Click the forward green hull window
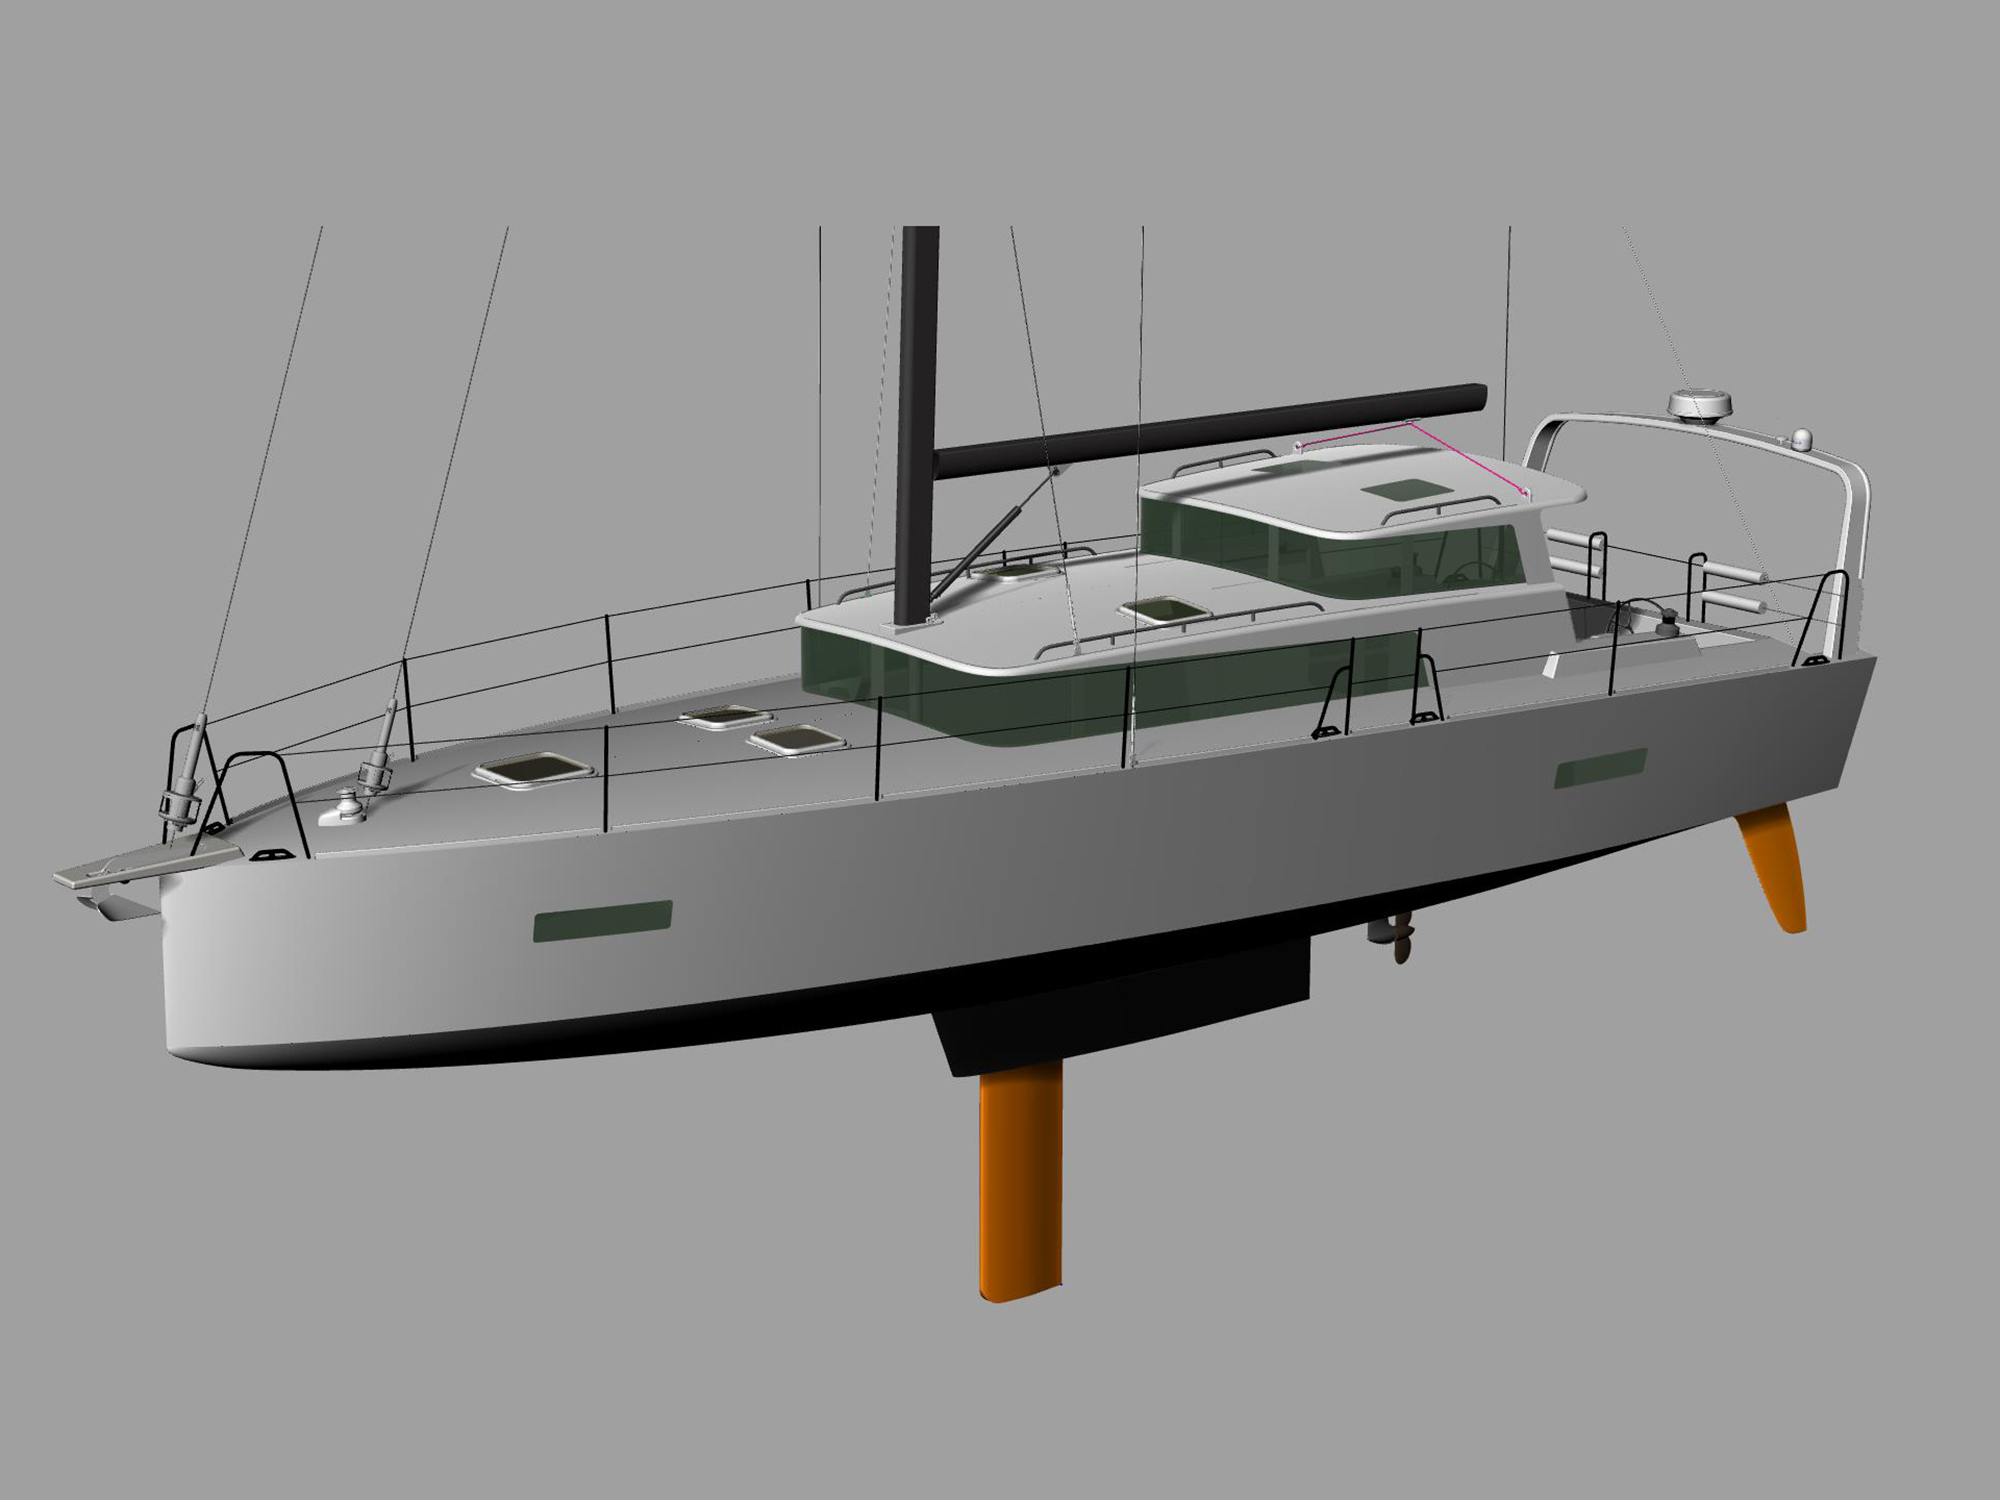The image size is (2000, 1500). point(602,921)
